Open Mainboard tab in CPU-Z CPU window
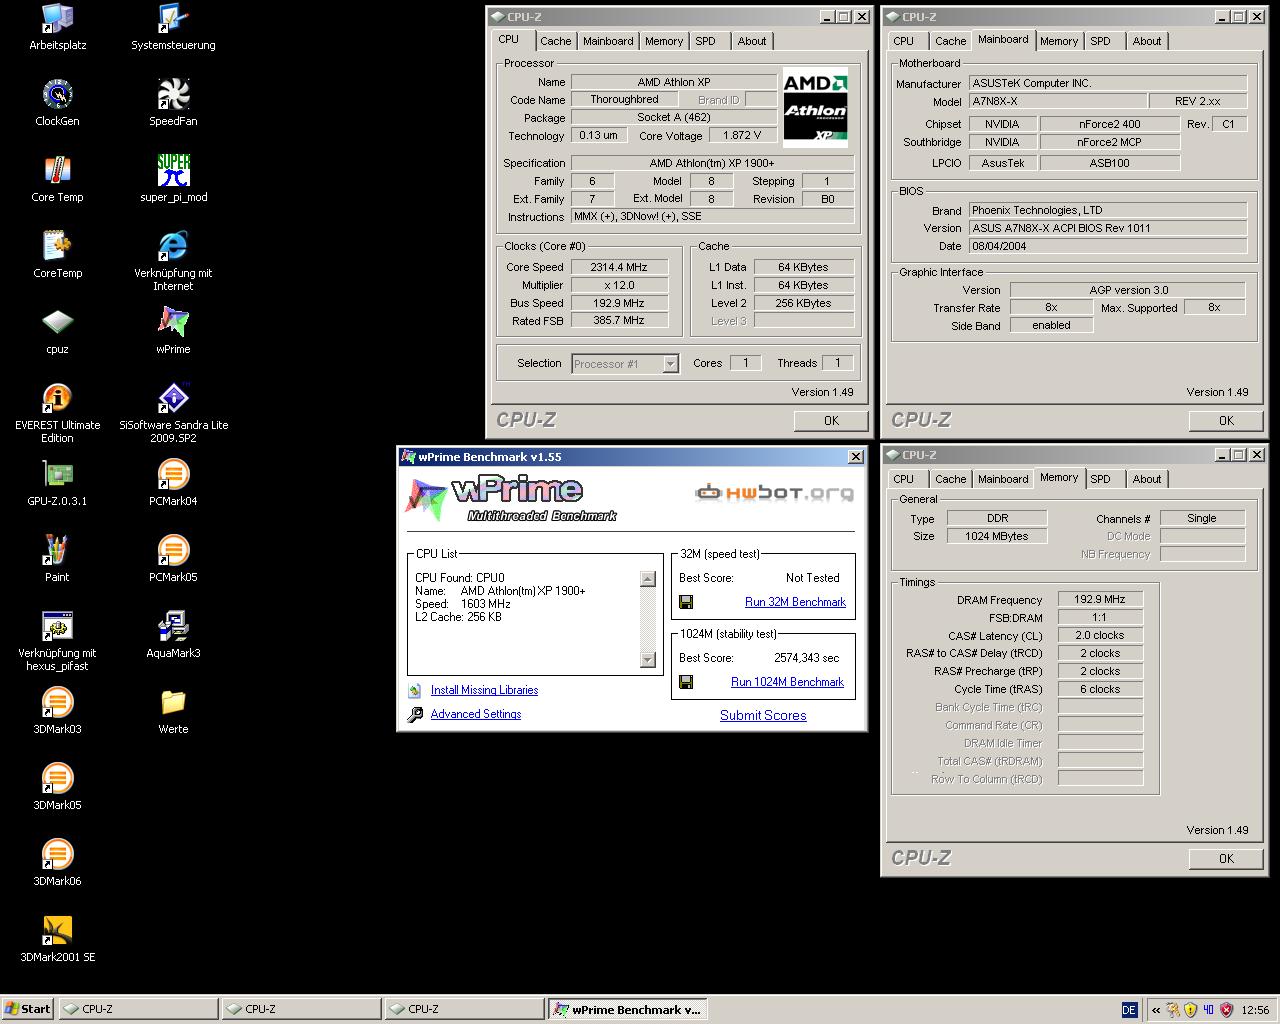 coord(608,41)
